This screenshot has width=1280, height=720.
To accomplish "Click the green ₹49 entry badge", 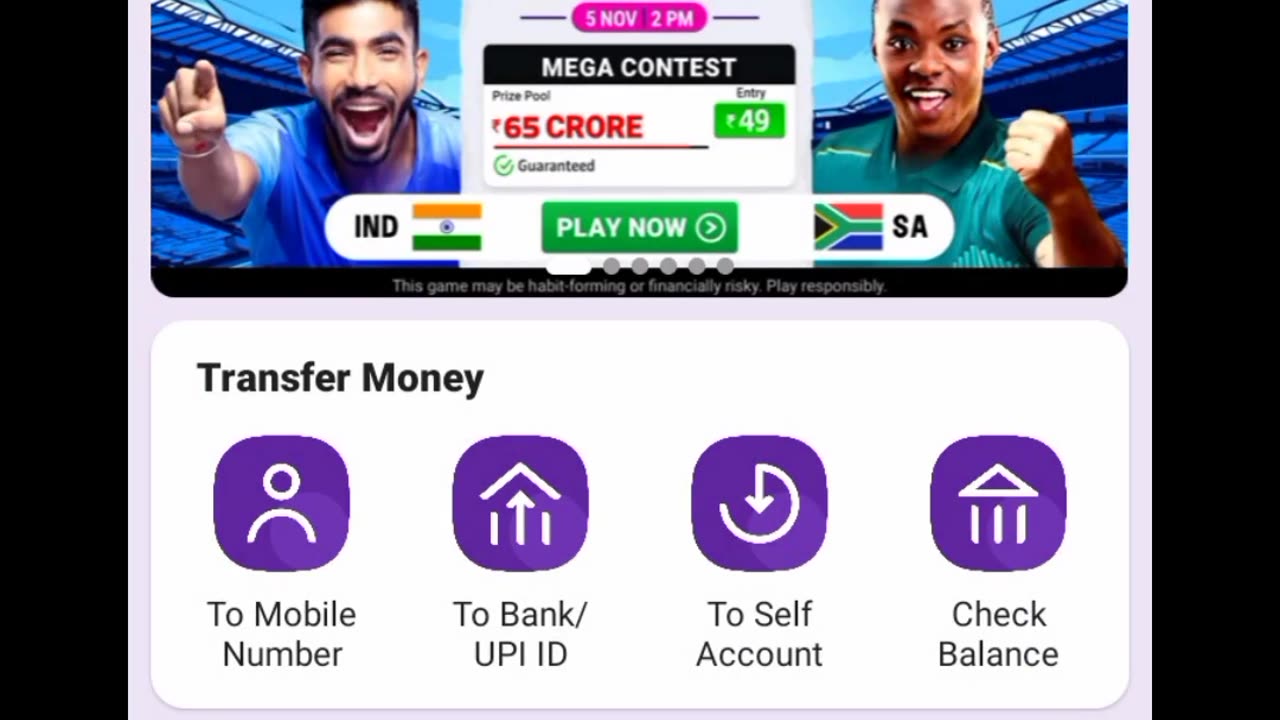I will 749,121.
